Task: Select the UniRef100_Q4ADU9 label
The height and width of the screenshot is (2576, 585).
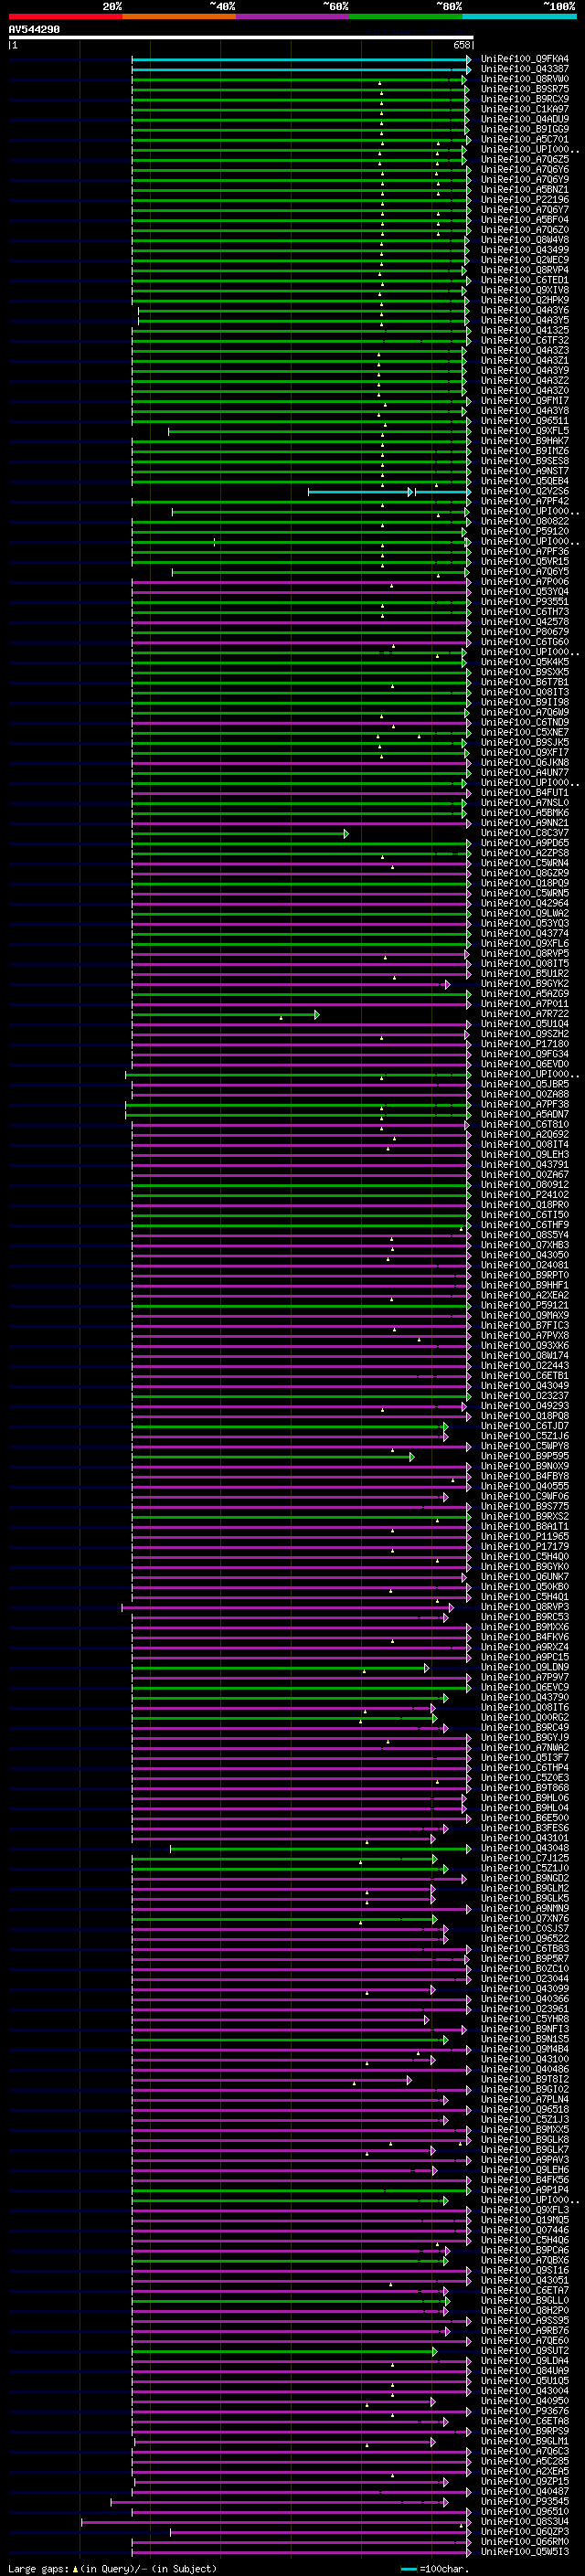Action: [x=525, y=119]
